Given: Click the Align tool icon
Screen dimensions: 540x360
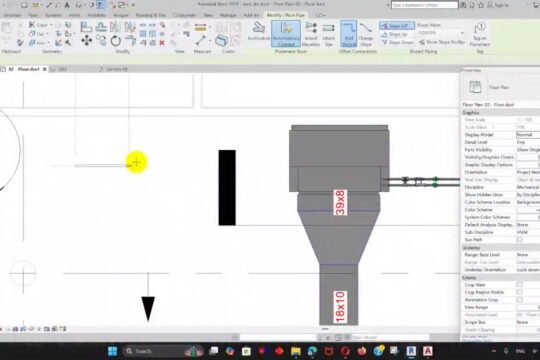Looking at the screenshot, I should pyautogui.click(x=86, y=27).
